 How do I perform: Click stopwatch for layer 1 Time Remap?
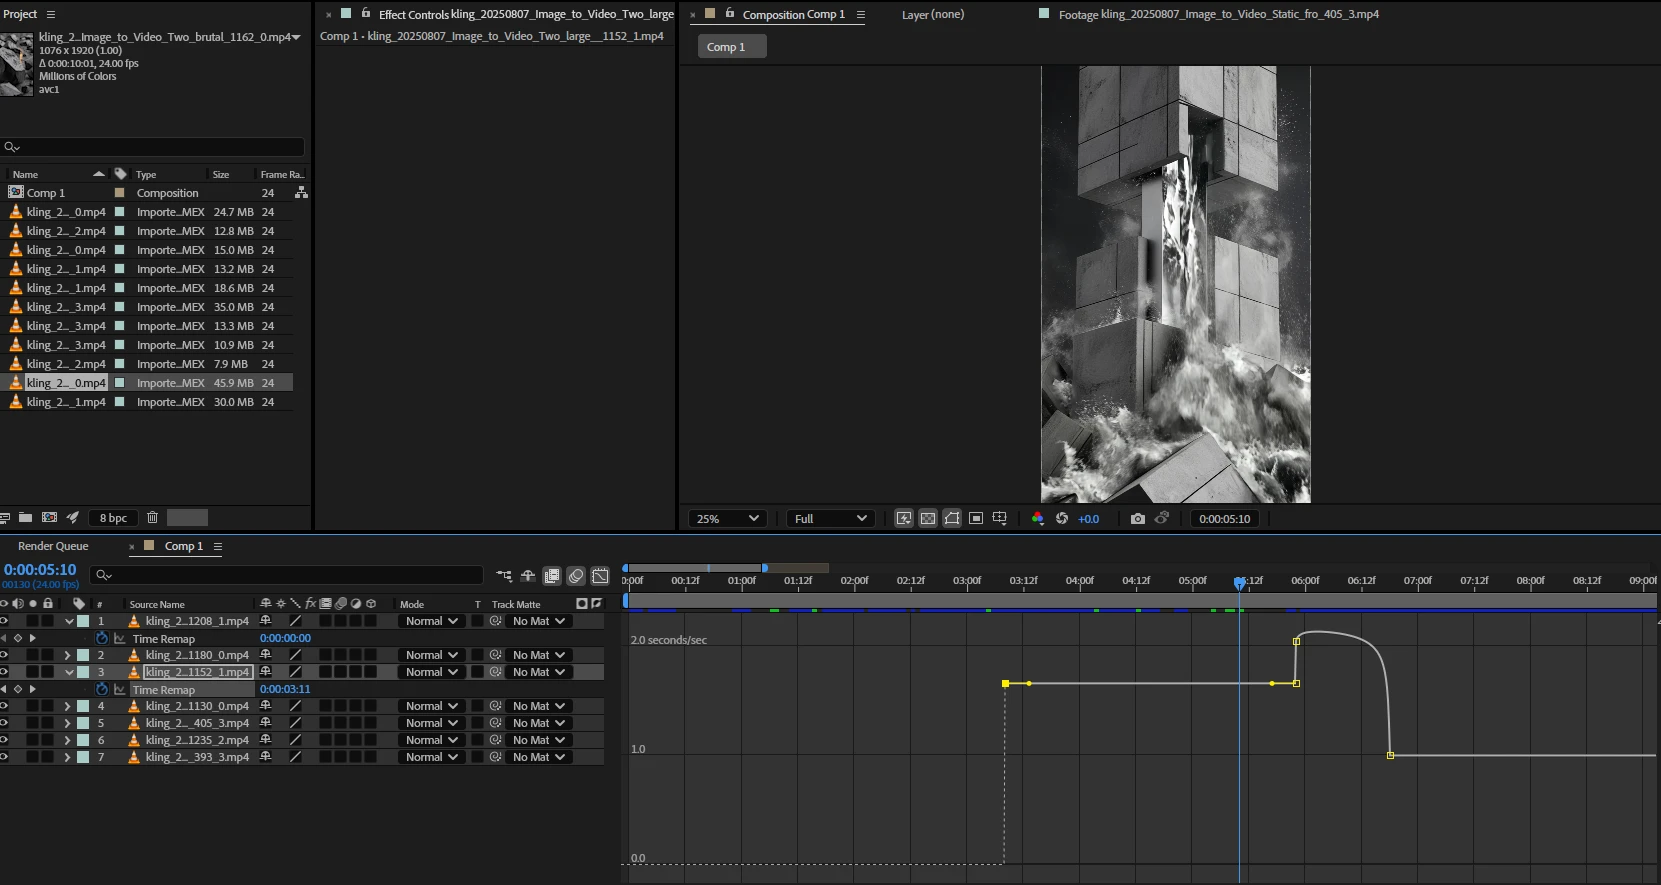[101, 638]
